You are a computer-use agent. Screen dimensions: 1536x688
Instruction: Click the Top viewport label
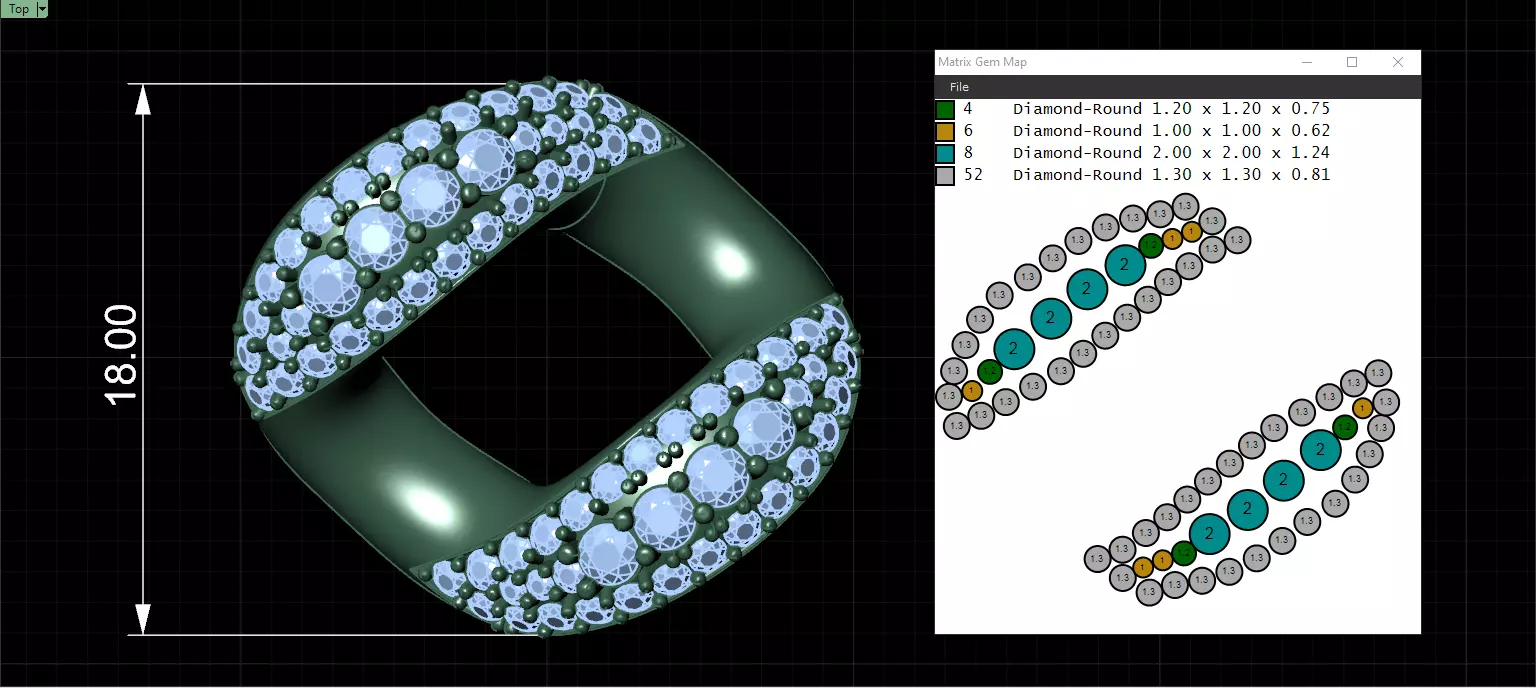pyautogui.click(x=19, y=9)
